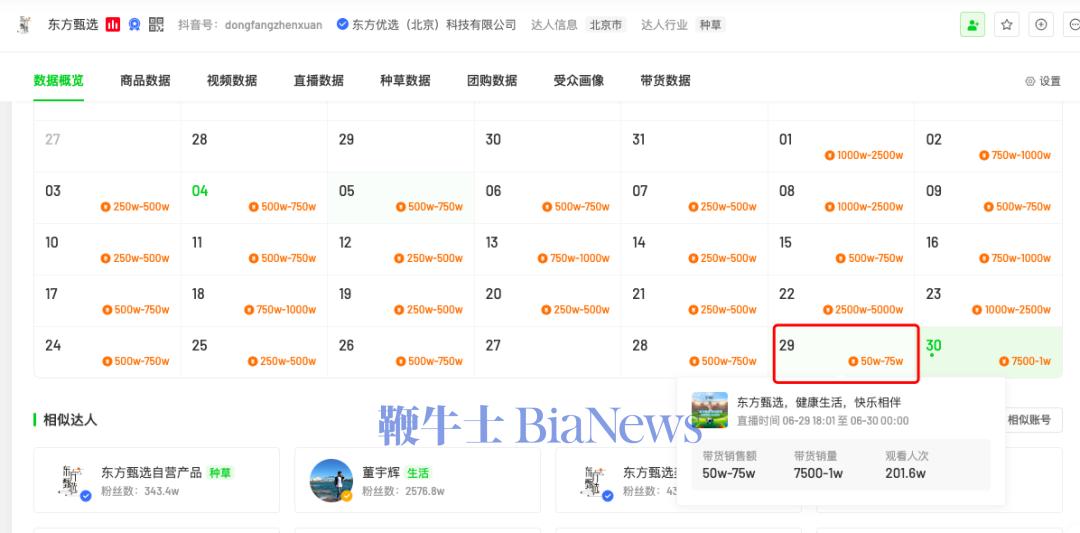The image size is (1080, 533).
Task: Click the 抖音号 dongfangzhenxuan text
Action: click(x=250, y=25)
